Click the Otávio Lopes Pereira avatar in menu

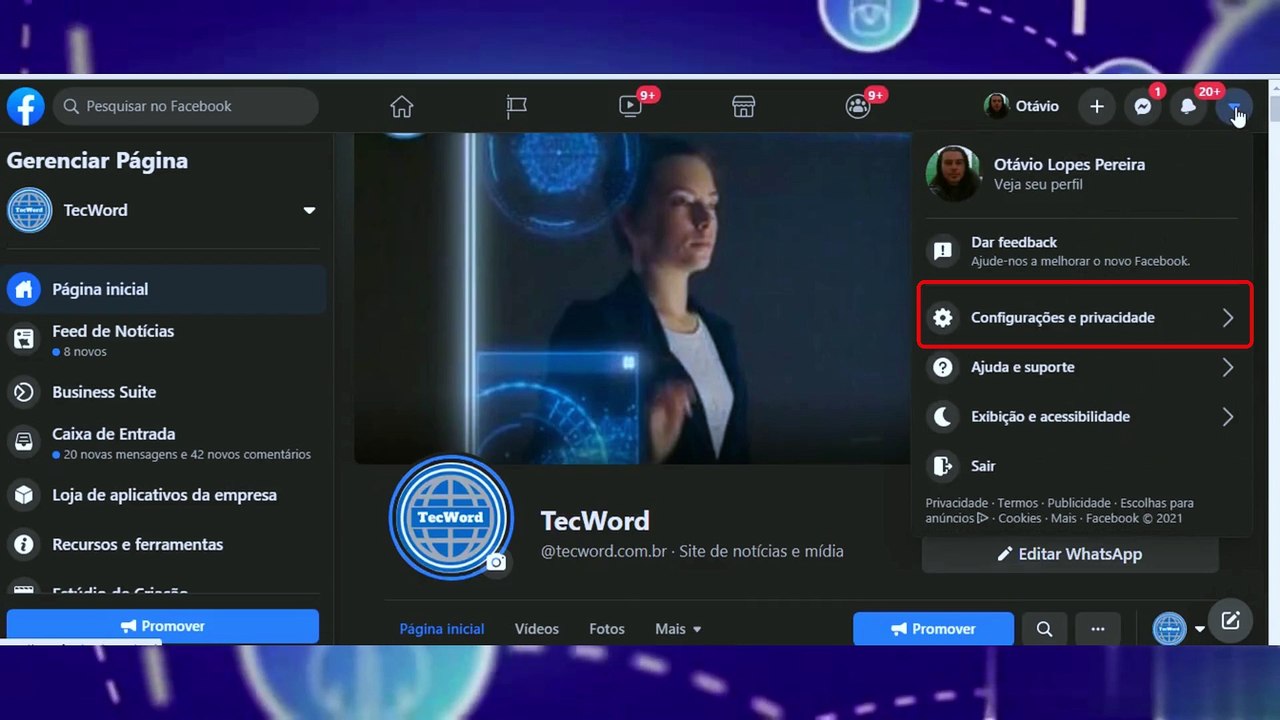953,173
